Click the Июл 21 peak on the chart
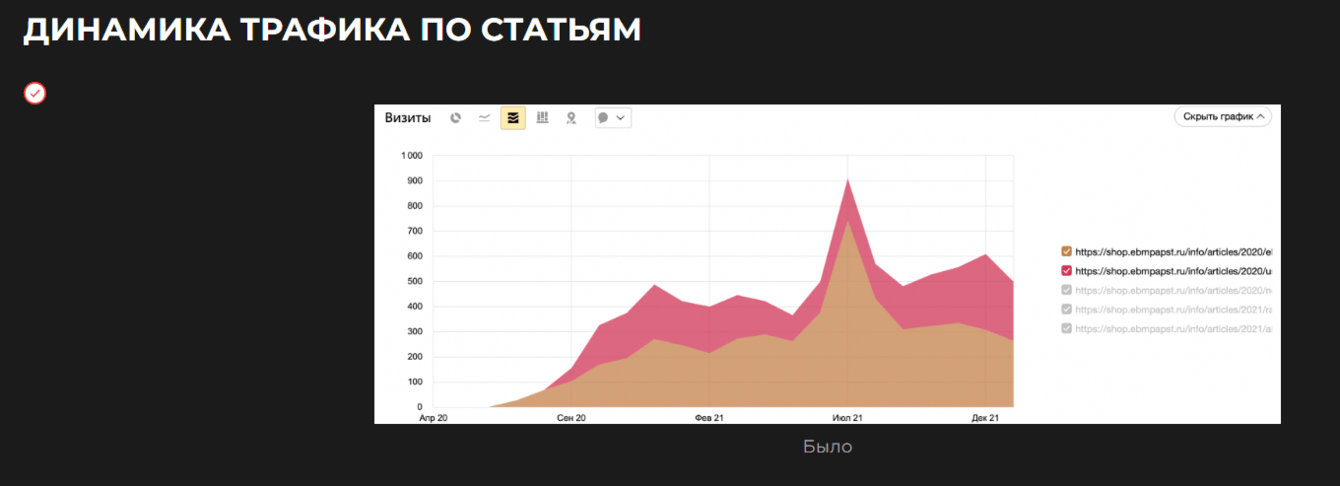 848,181
